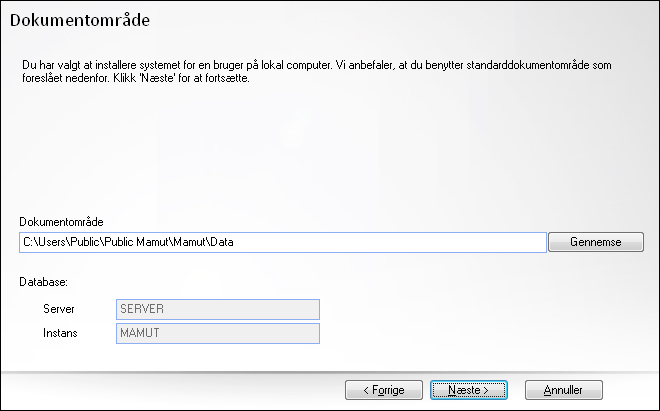This screenshot has height=411, width=660.
Task: Open folder browser with Gennemse button
Action: tap(596, 242)
